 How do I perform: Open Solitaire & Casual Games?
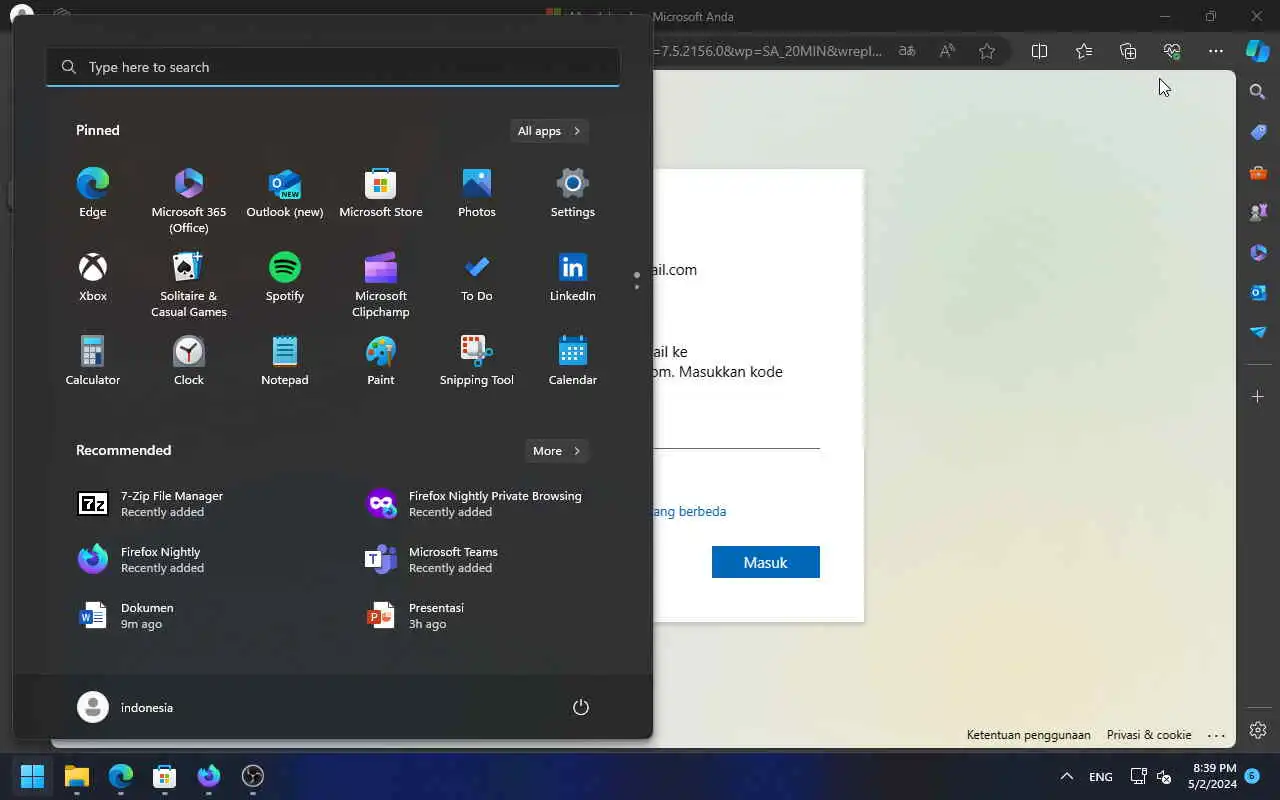(x=189, y=285)
